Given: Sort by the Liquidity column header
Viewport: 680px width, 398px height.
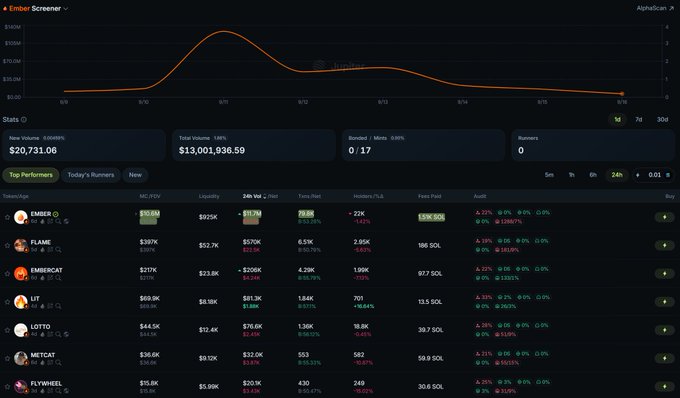Looking at the screenshot, I should tap(209, 196).
